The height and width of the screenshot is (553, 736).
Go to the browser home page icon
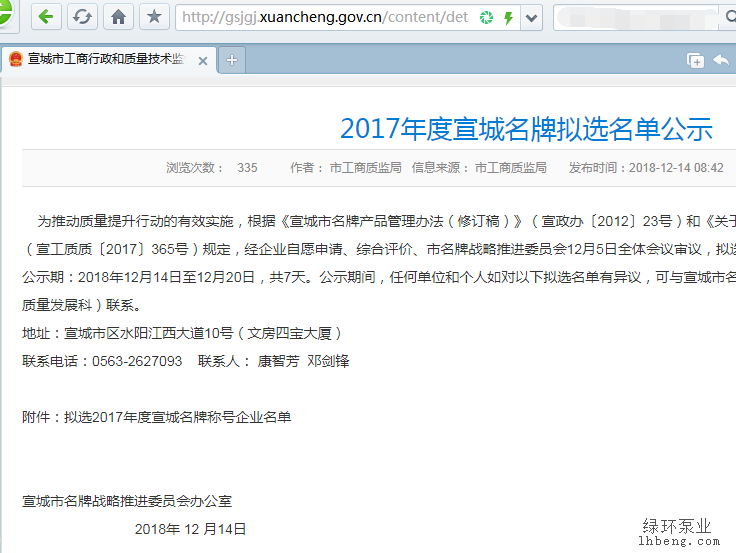point(118,17)
